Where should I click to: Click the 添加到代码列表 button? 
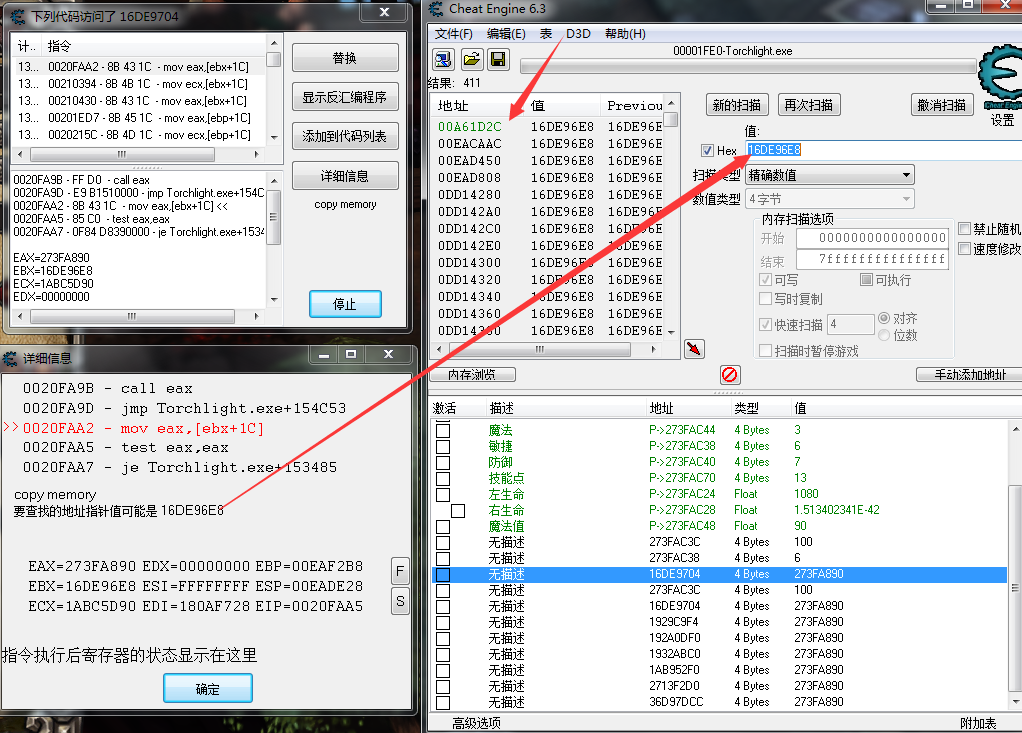[x=345, y=136]
